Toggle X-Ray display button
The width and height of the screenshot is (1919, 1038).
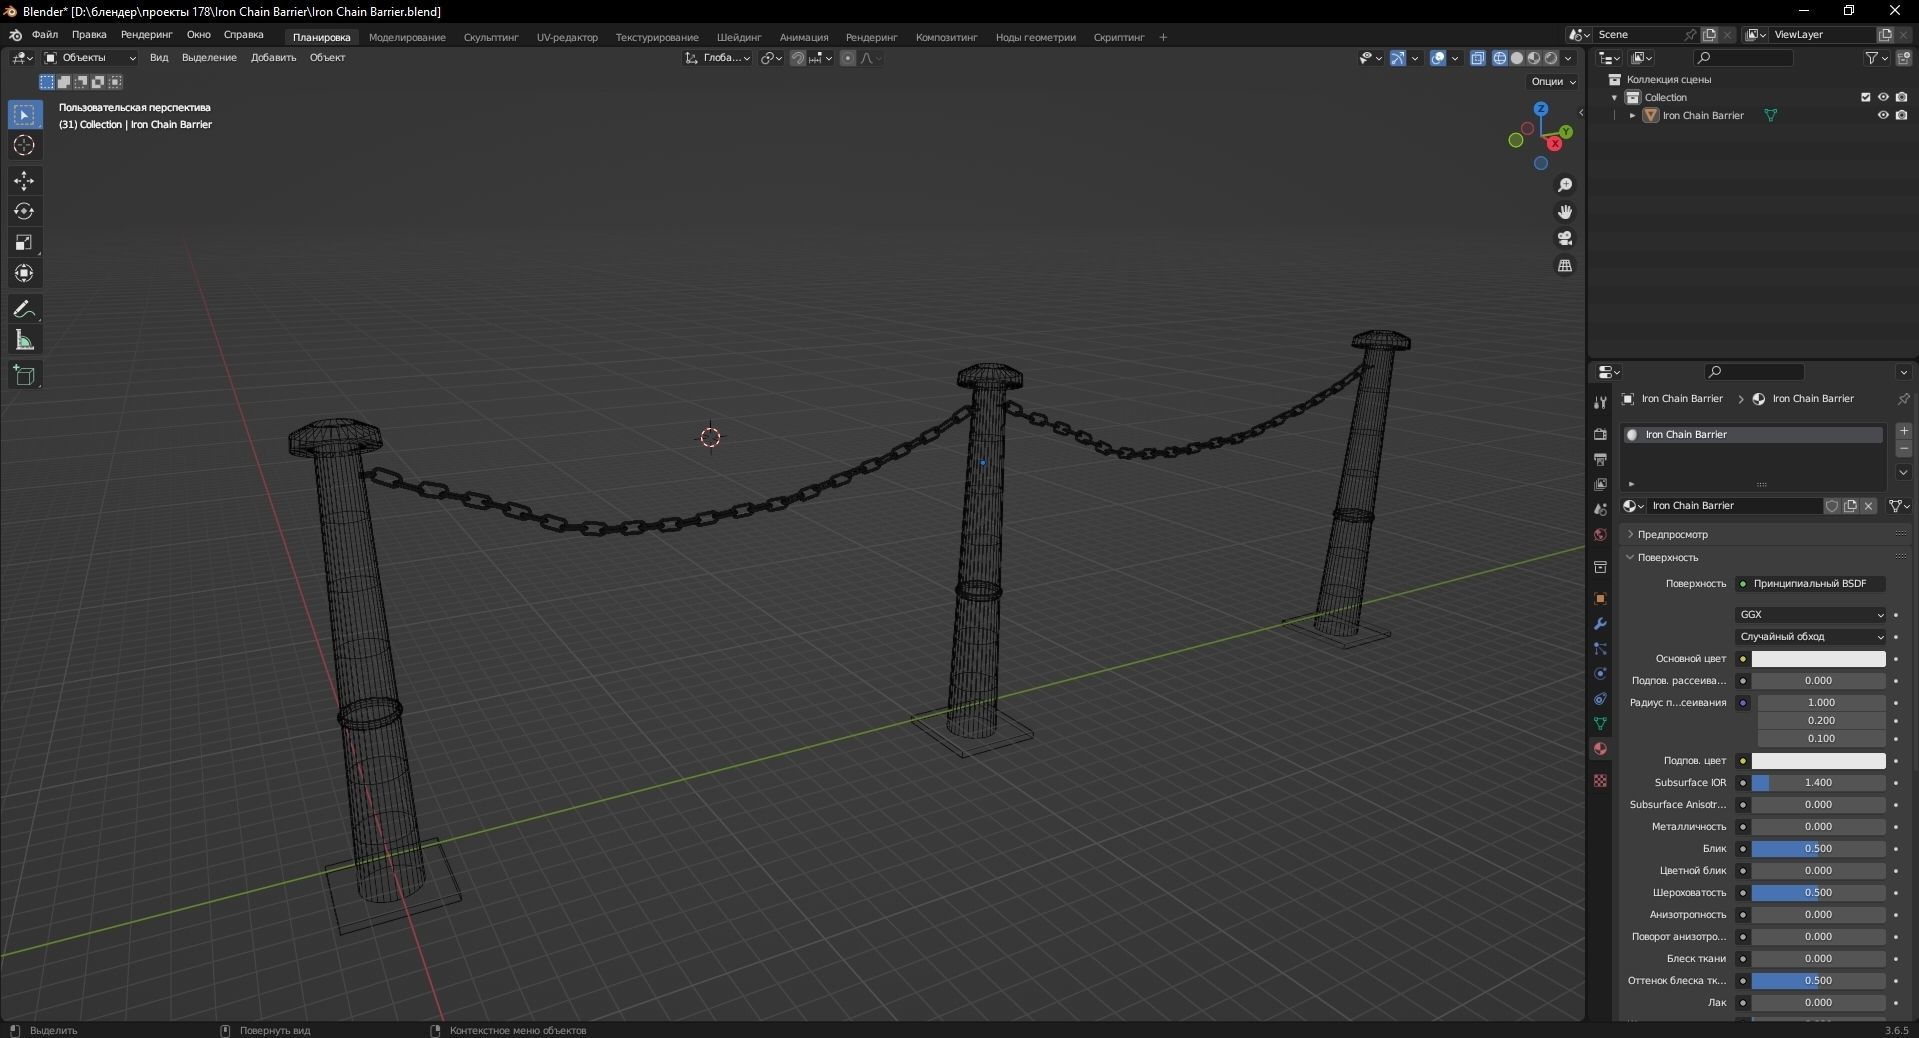coord(1478,58)
